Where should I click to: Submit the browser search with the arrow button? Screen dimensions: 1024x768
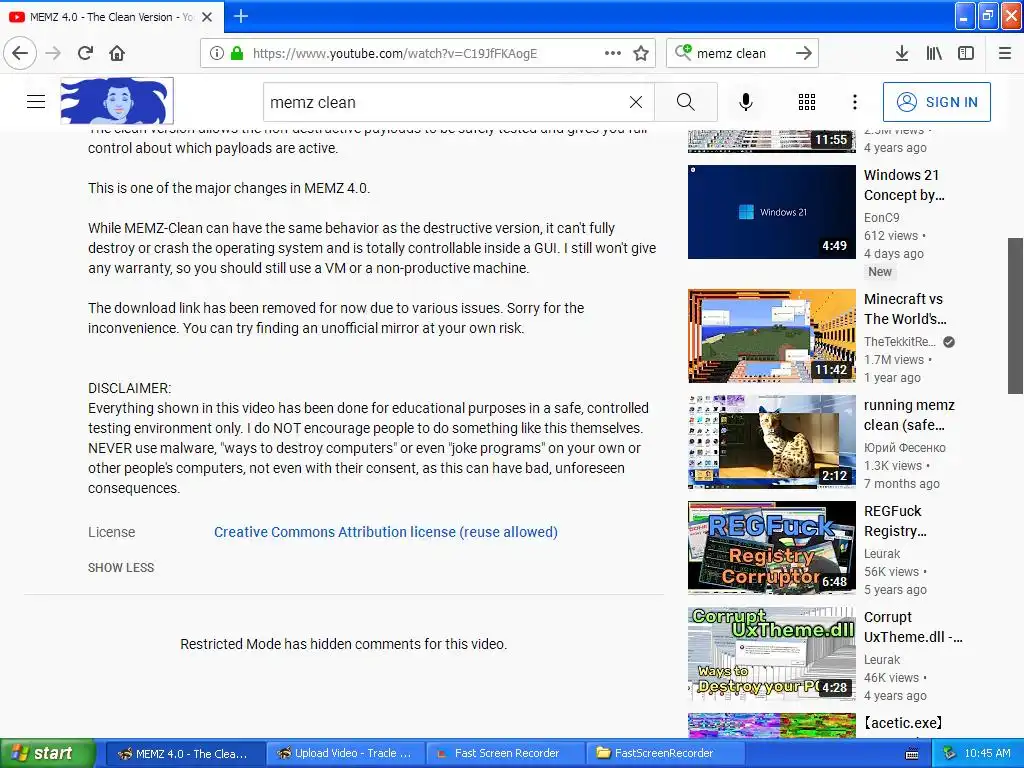pyautogui.click(x=804, y=54)
